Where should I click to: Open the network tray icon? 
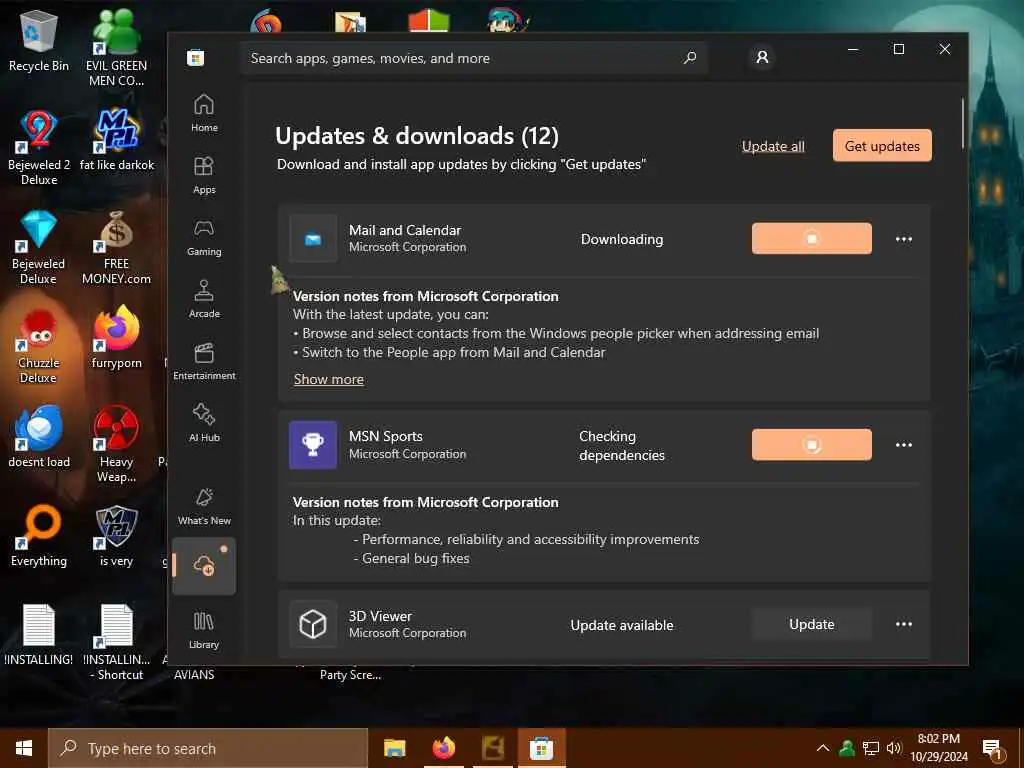coord(871,748)
